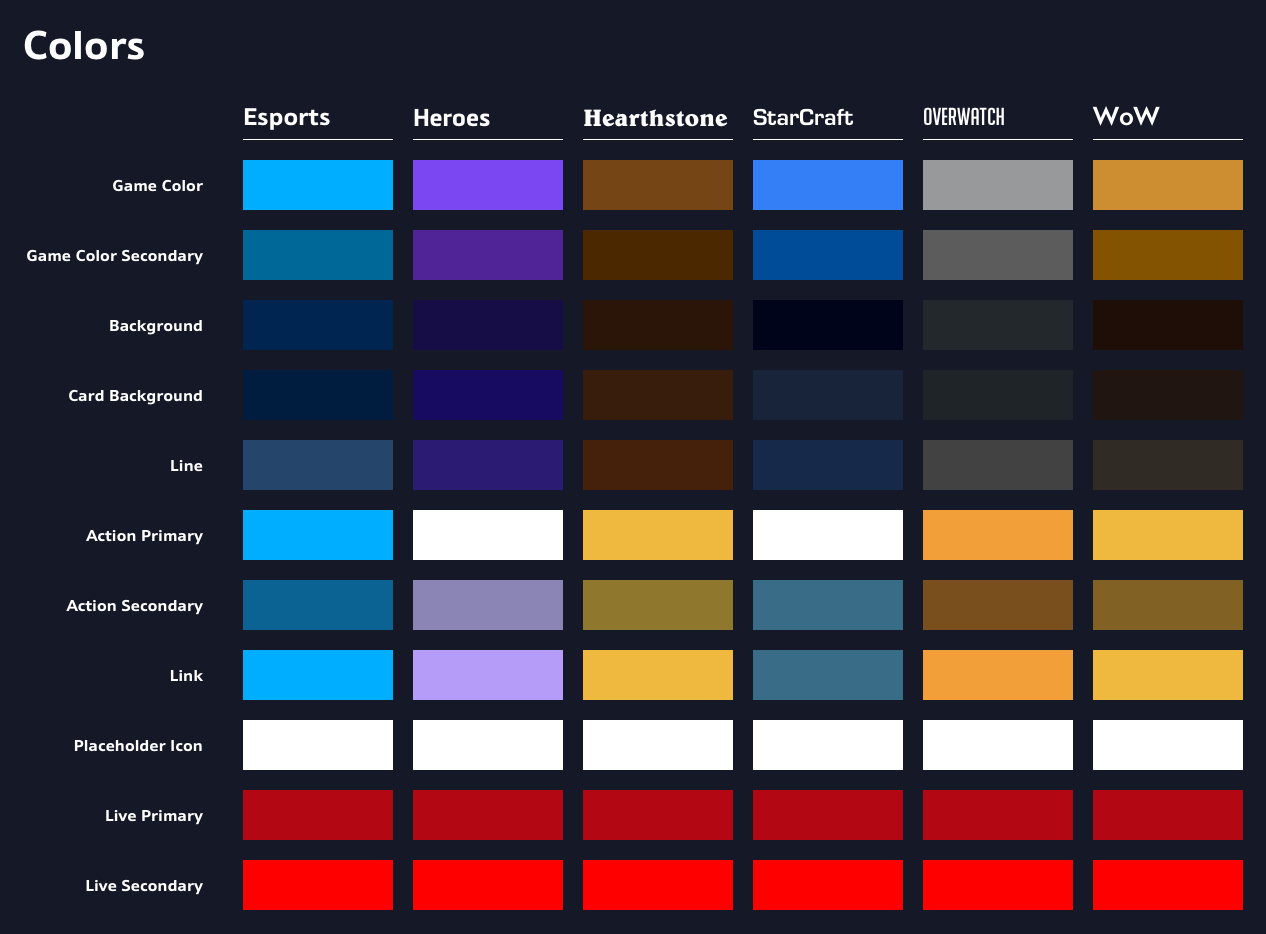Select Heroes Background swatch
The height and width of the screenshot is (934, 1266).
(x=488, y=325)
